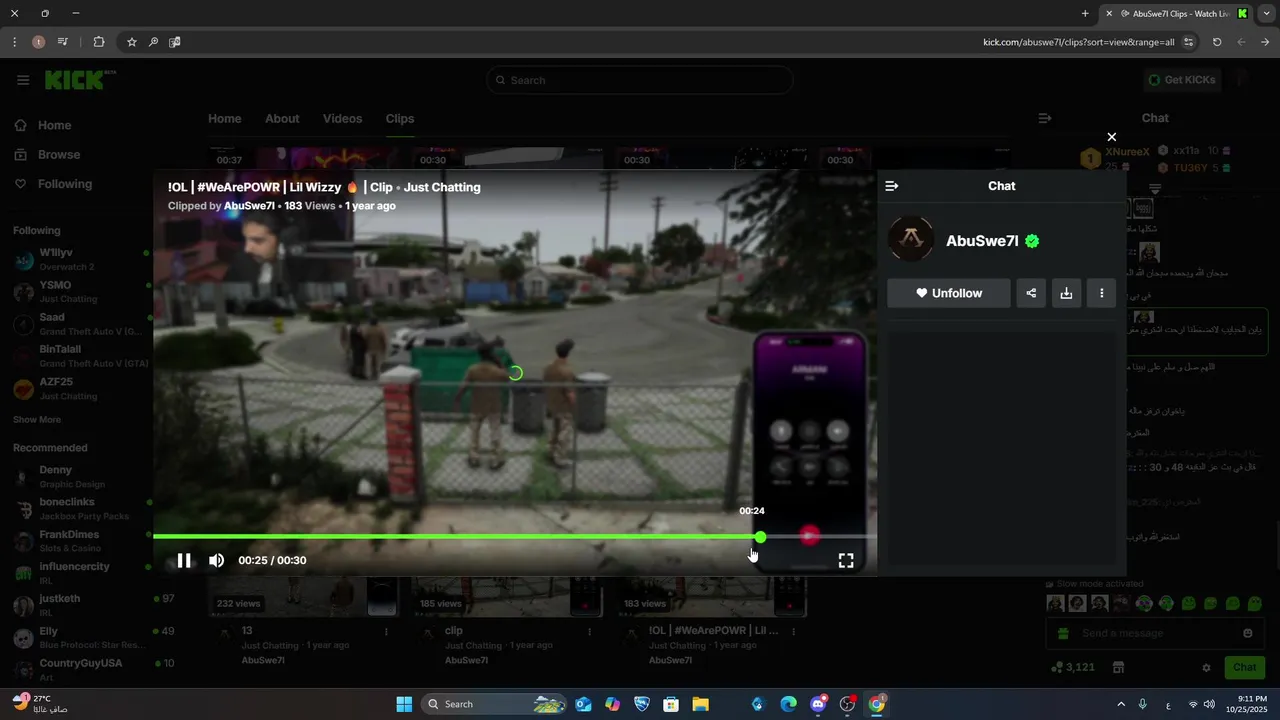Open Microsoft Edge from taskbar

point(788,704)
